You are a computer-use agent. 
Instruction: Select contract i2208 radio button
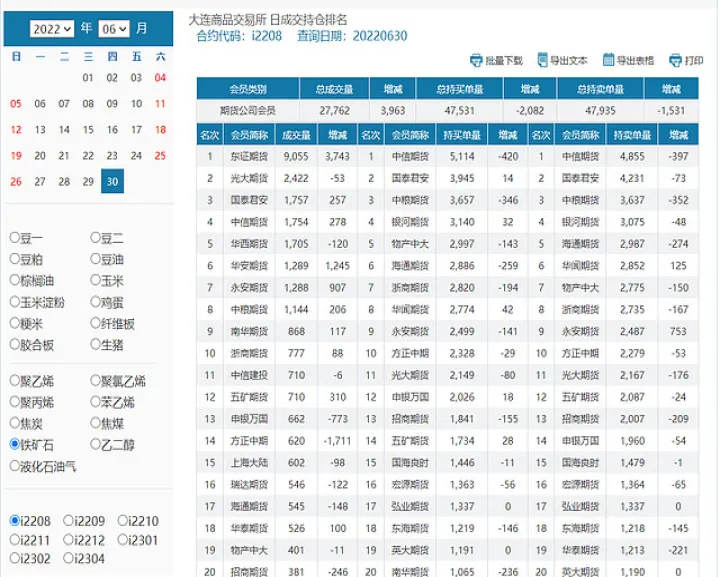(15, 521)
